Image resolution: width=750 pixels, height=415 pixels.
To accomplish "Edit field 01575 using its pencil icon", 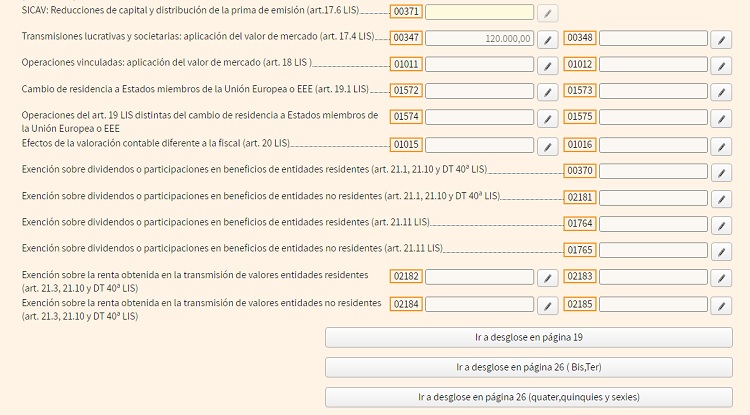I will (x=721, y=118).
